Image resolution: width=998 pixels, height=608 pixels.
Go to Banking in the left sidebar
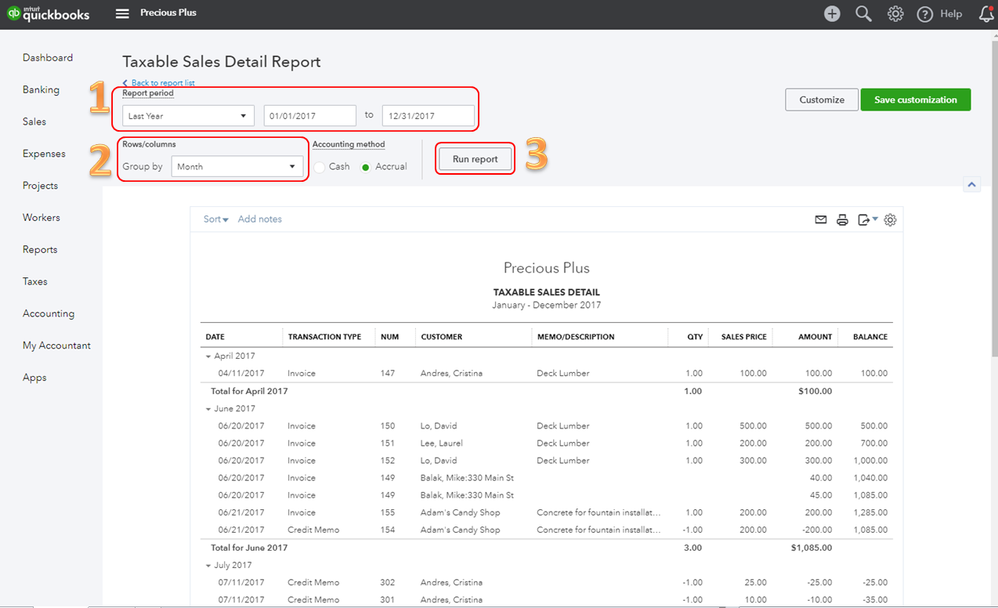pyautogui.click(x=41, y=90)
